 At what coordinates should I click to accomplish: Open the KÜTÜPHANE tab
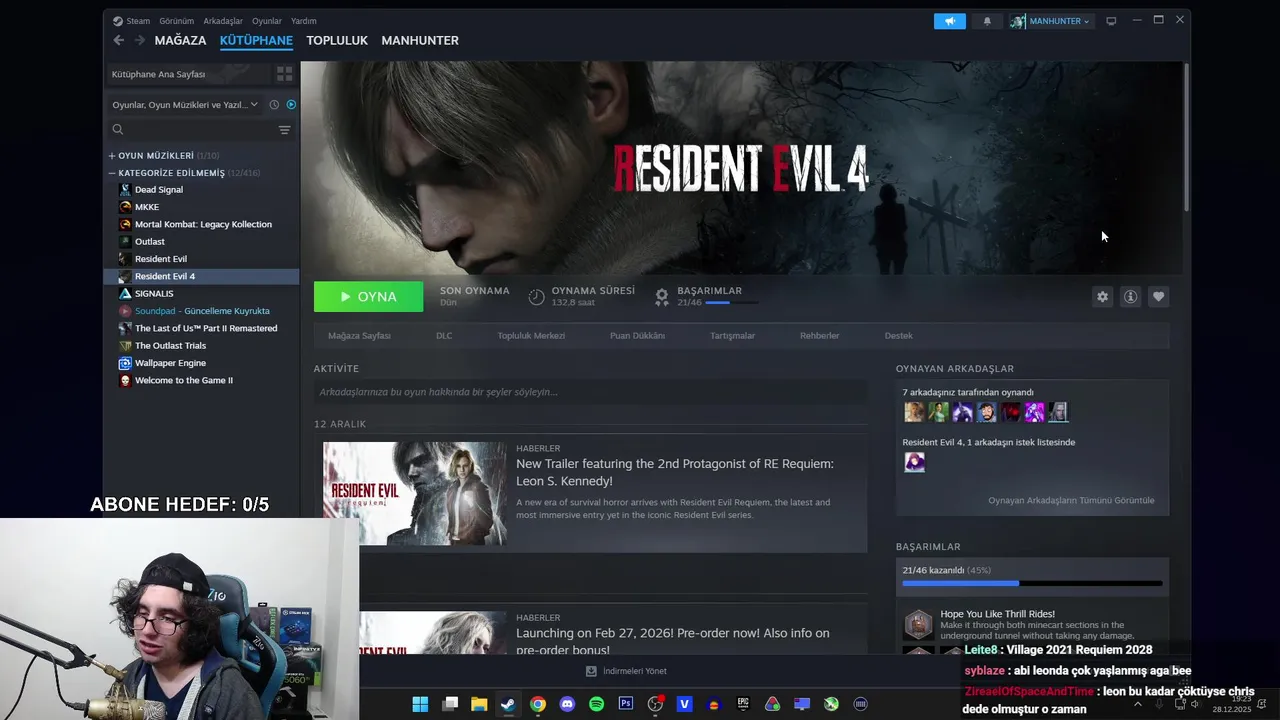(256, 41)
